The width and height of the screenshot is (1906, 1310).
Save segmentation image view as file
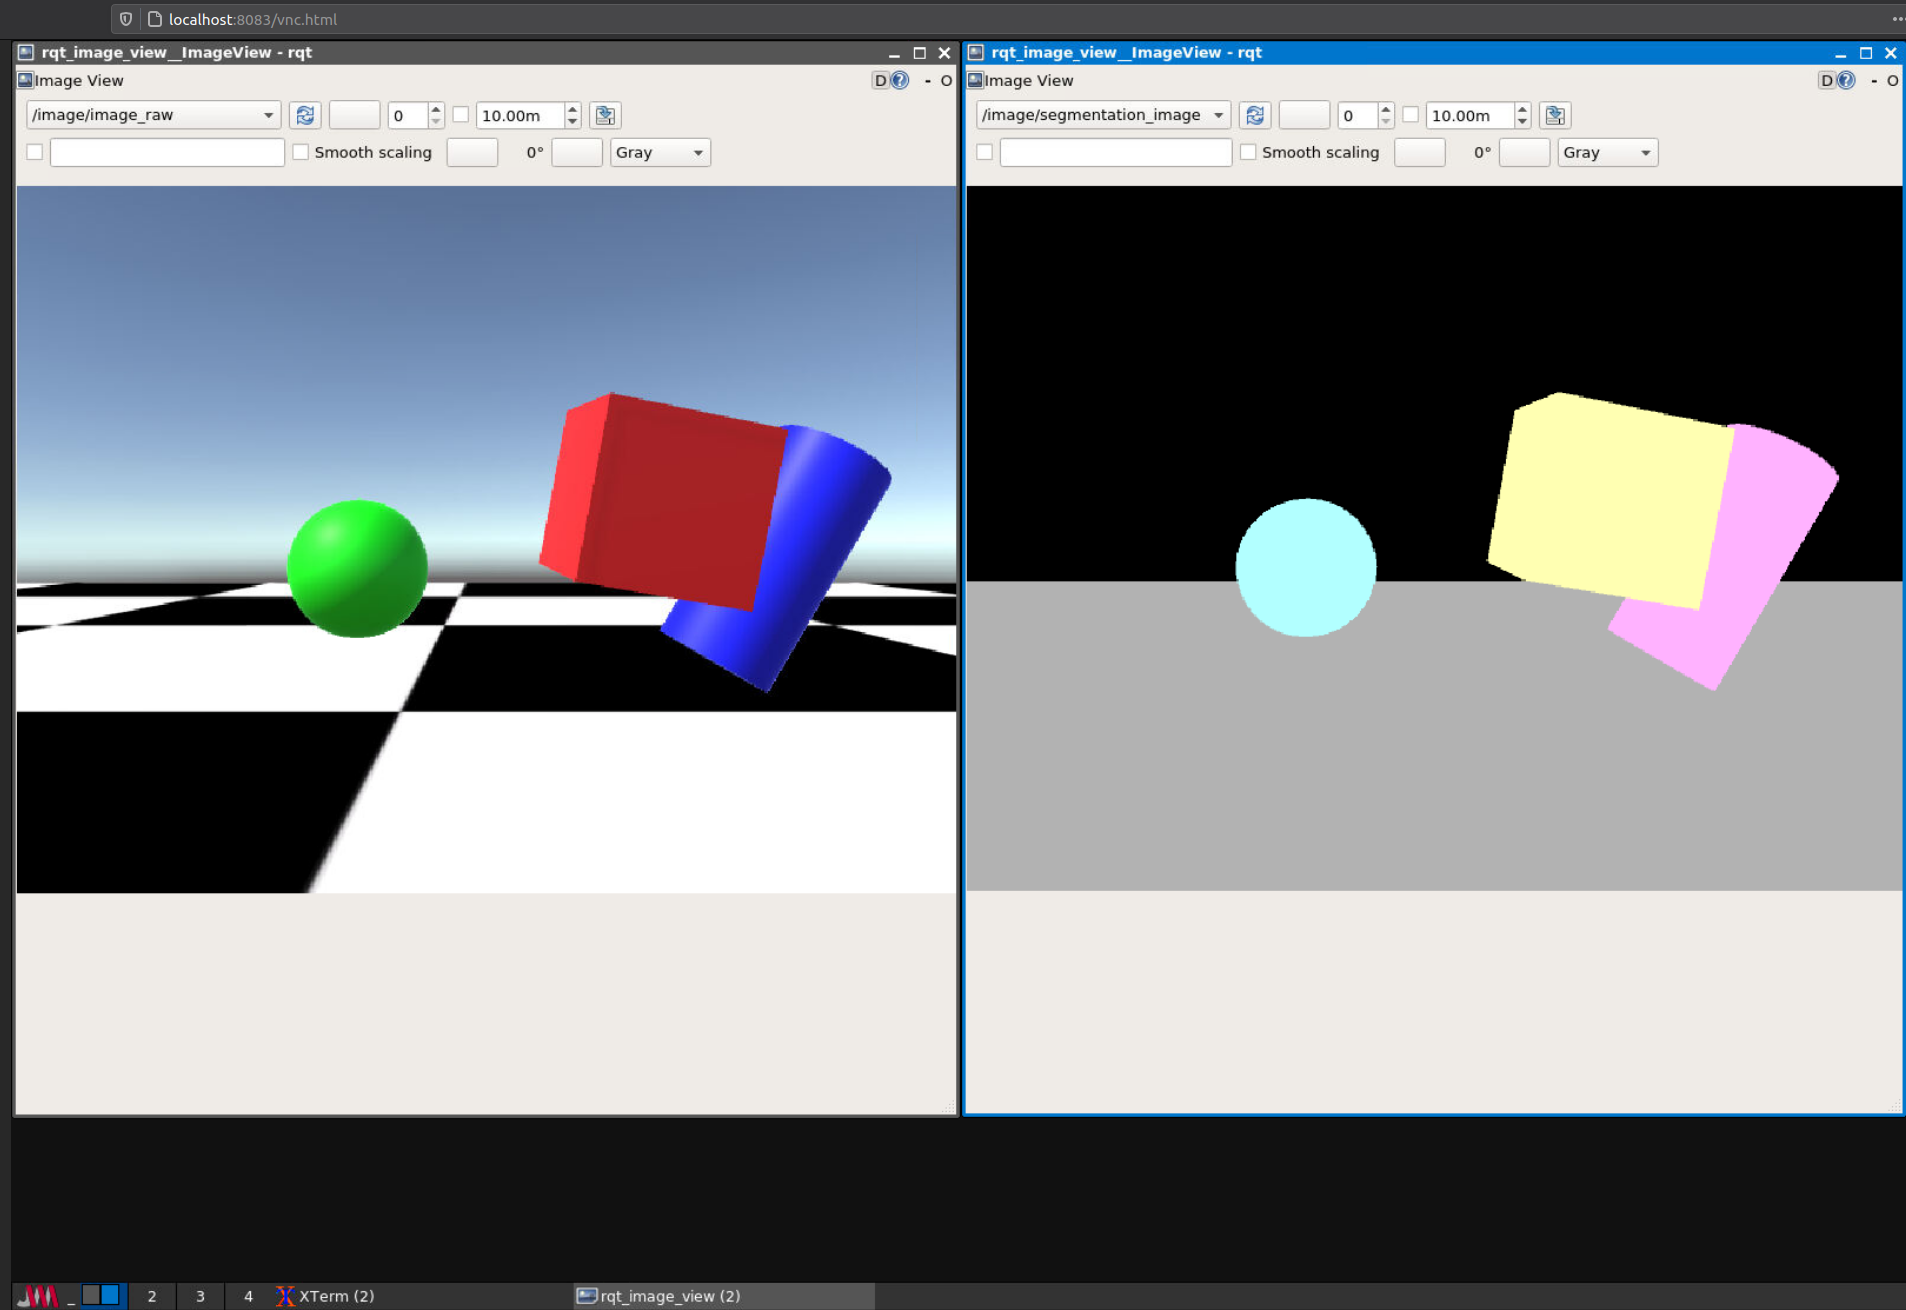pos(1554,116)
